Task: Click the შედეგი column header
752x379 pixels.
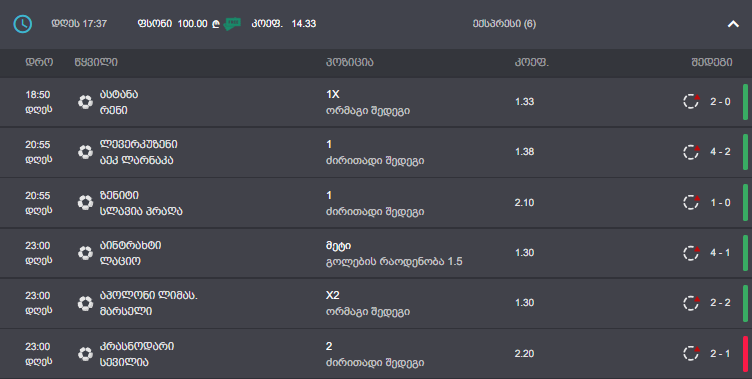Action: point(712,62)
